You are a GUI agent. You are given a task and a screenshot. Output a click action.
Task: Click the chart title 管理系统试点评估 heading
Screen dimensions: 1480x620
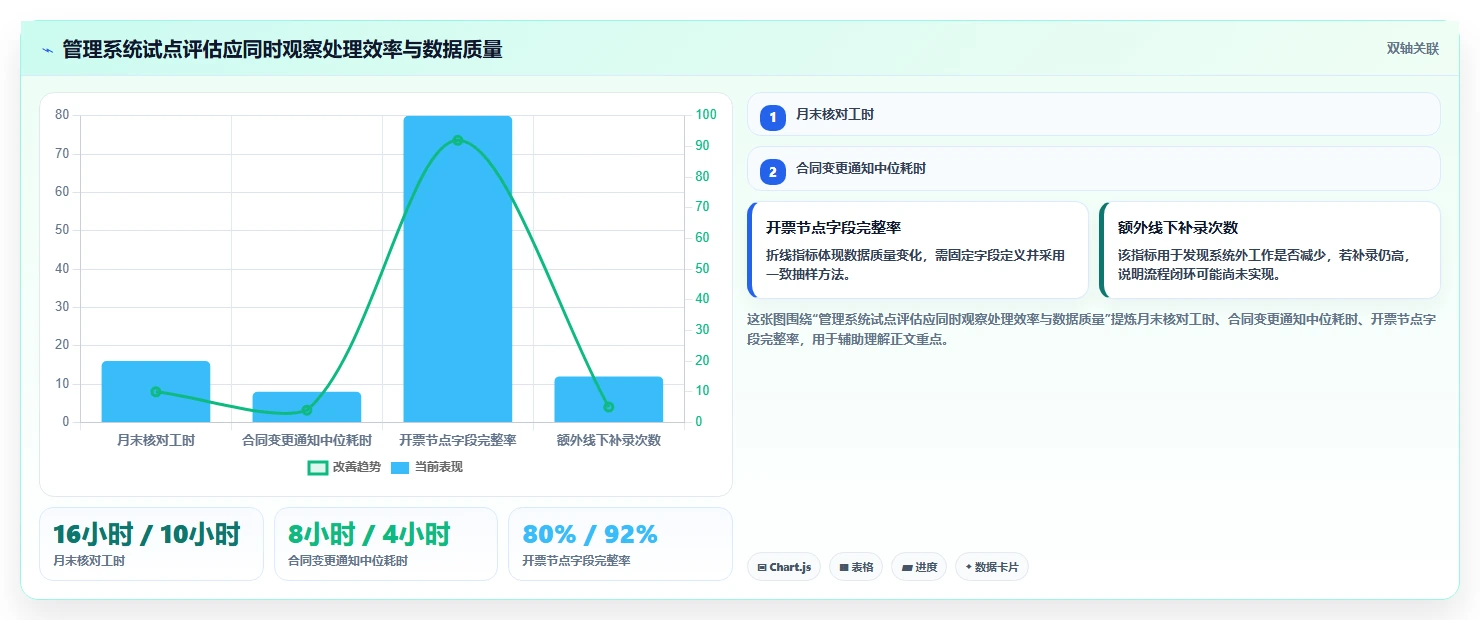(x=282, y=50)
